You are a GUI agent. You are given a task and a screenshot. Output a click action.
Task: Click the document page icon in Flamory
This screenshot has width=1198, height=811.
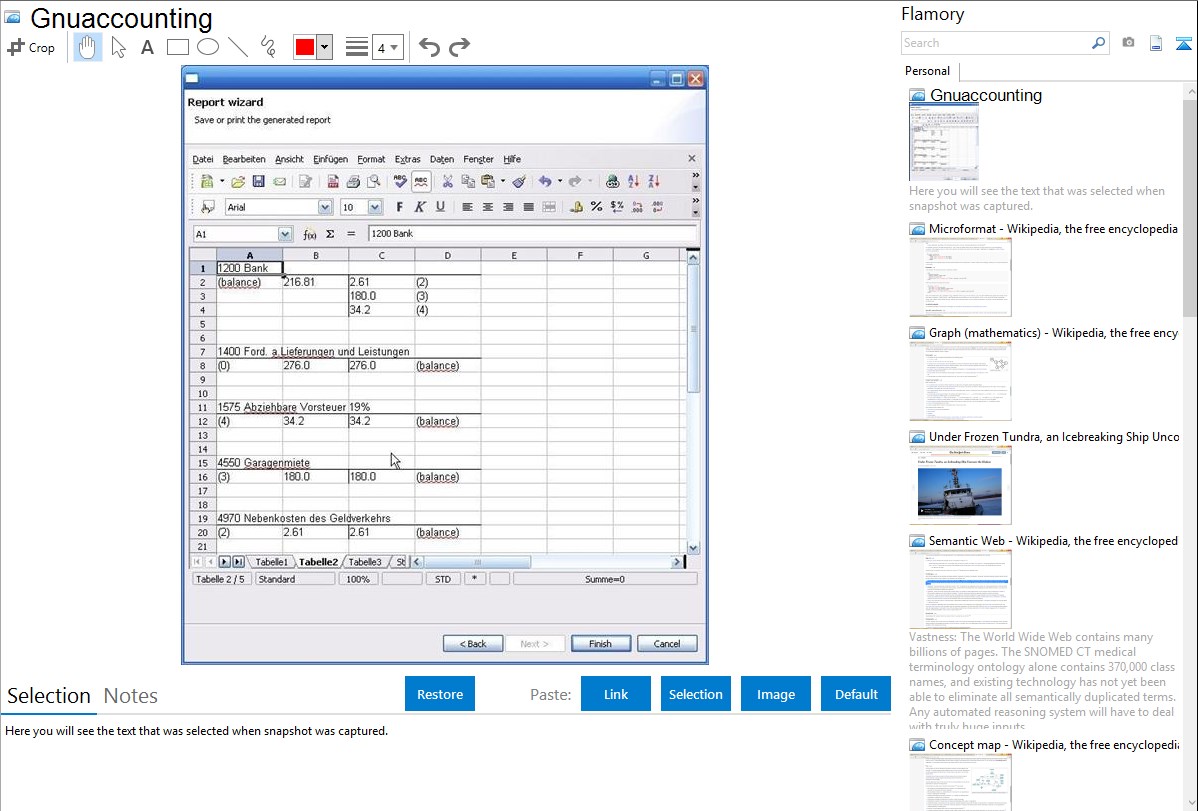click(1156, 43)
